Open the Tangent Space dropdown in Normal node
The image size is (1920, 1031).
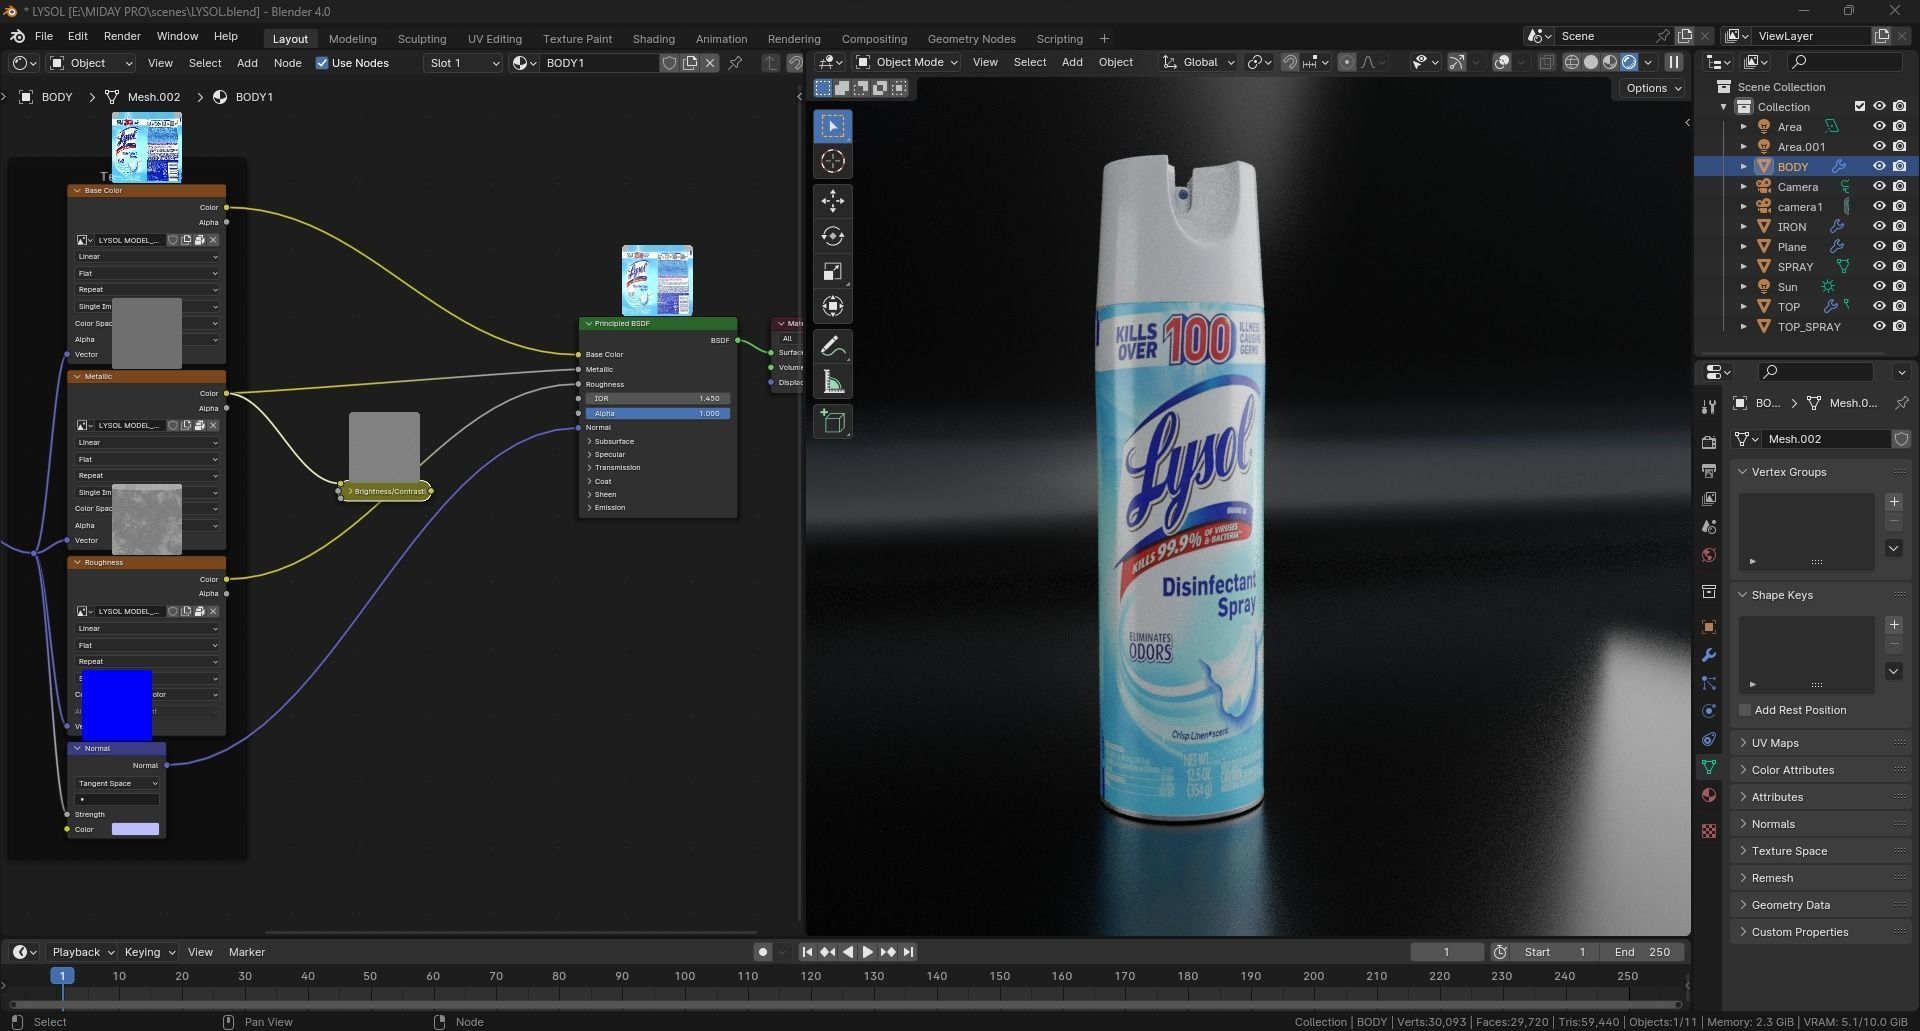point(117,783)
